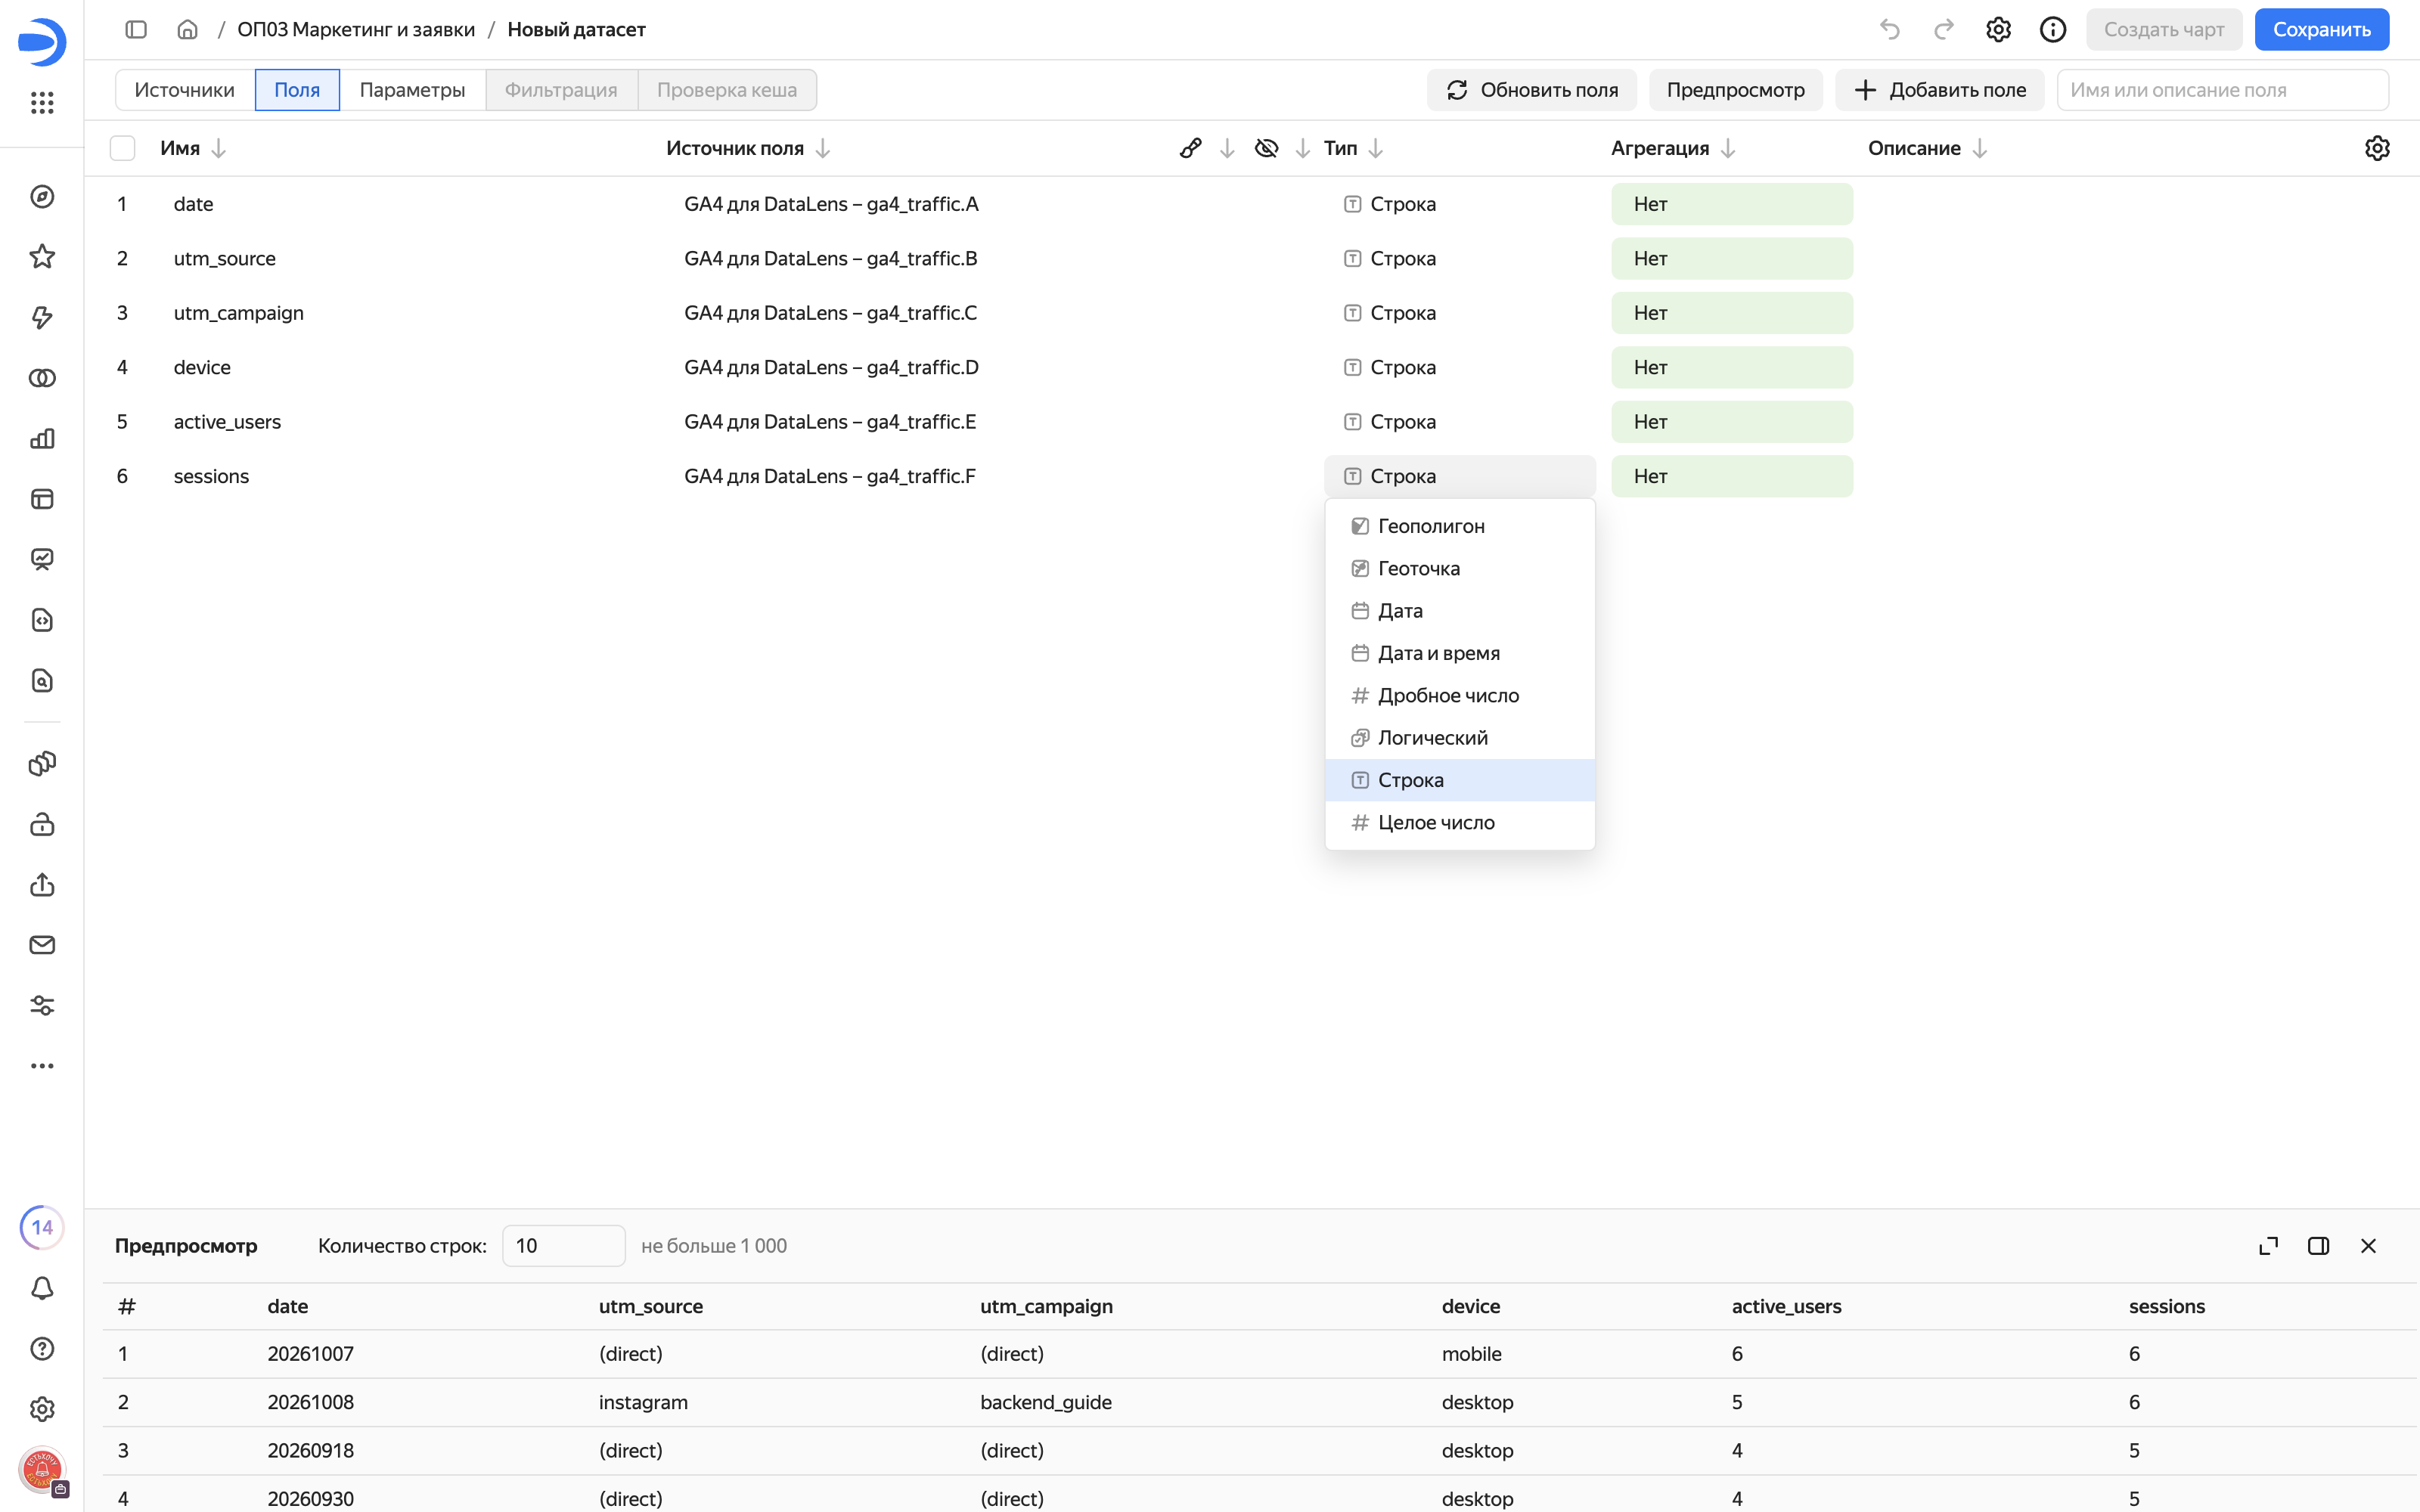The height and width of the screenshot is (1512, 2420).
Task: Switch to the Параметры tab
Action: (412, 90)
